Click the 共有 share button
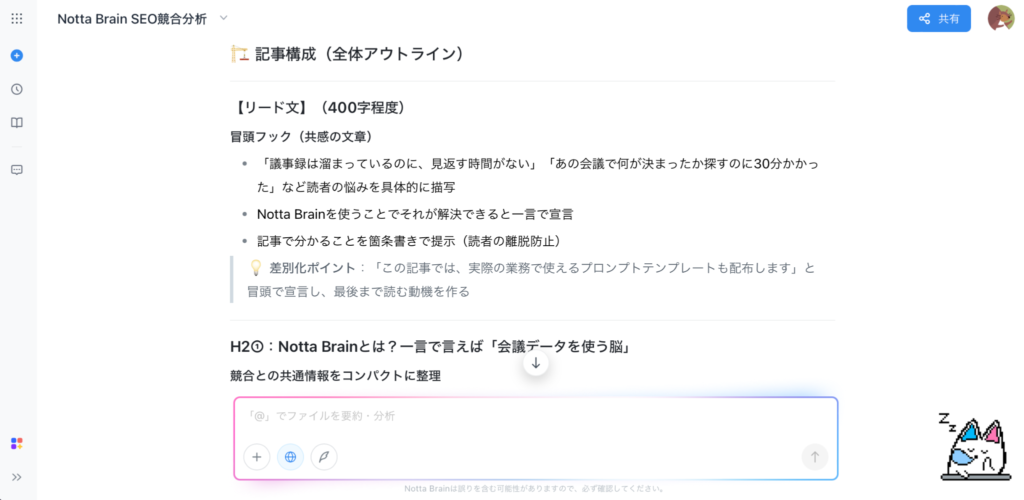The height and width of the screenshot is (500, 1024). (938, 19)
